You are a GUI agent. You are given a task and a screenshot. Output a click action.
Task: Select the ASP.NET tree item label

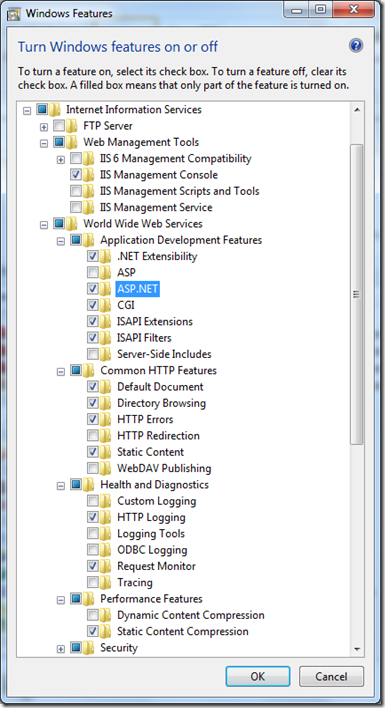click(138, 289)
